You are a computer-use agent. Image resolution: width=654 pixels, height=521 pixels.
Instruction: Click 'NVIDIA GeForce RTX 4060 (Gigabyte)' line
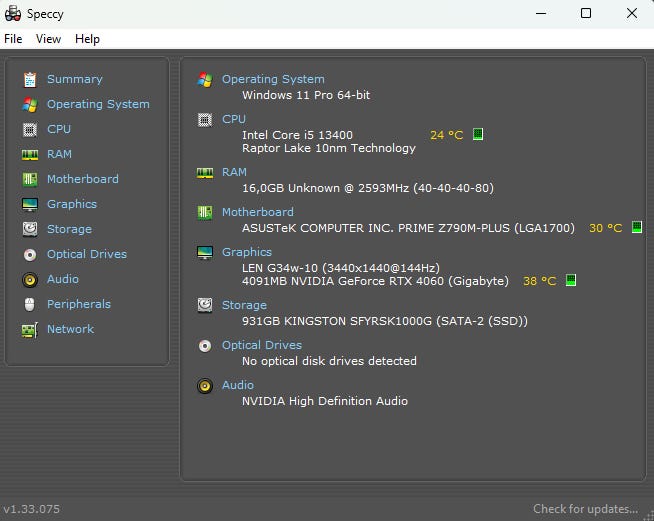pyautogui.click(x=375, y=281)
